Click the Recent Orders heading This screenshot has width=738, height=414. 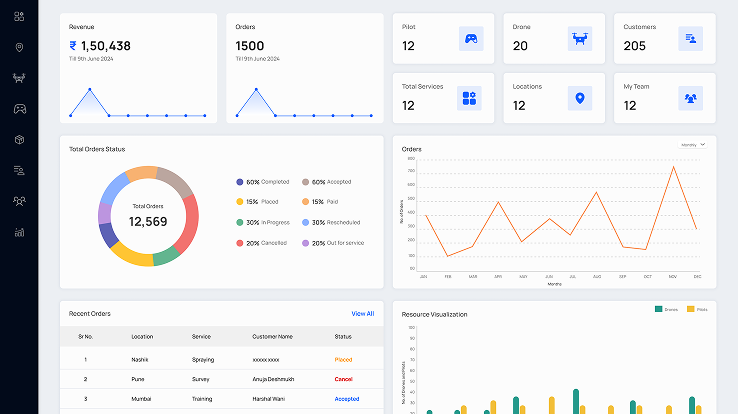pyautogui.click(x=90, y=314)
